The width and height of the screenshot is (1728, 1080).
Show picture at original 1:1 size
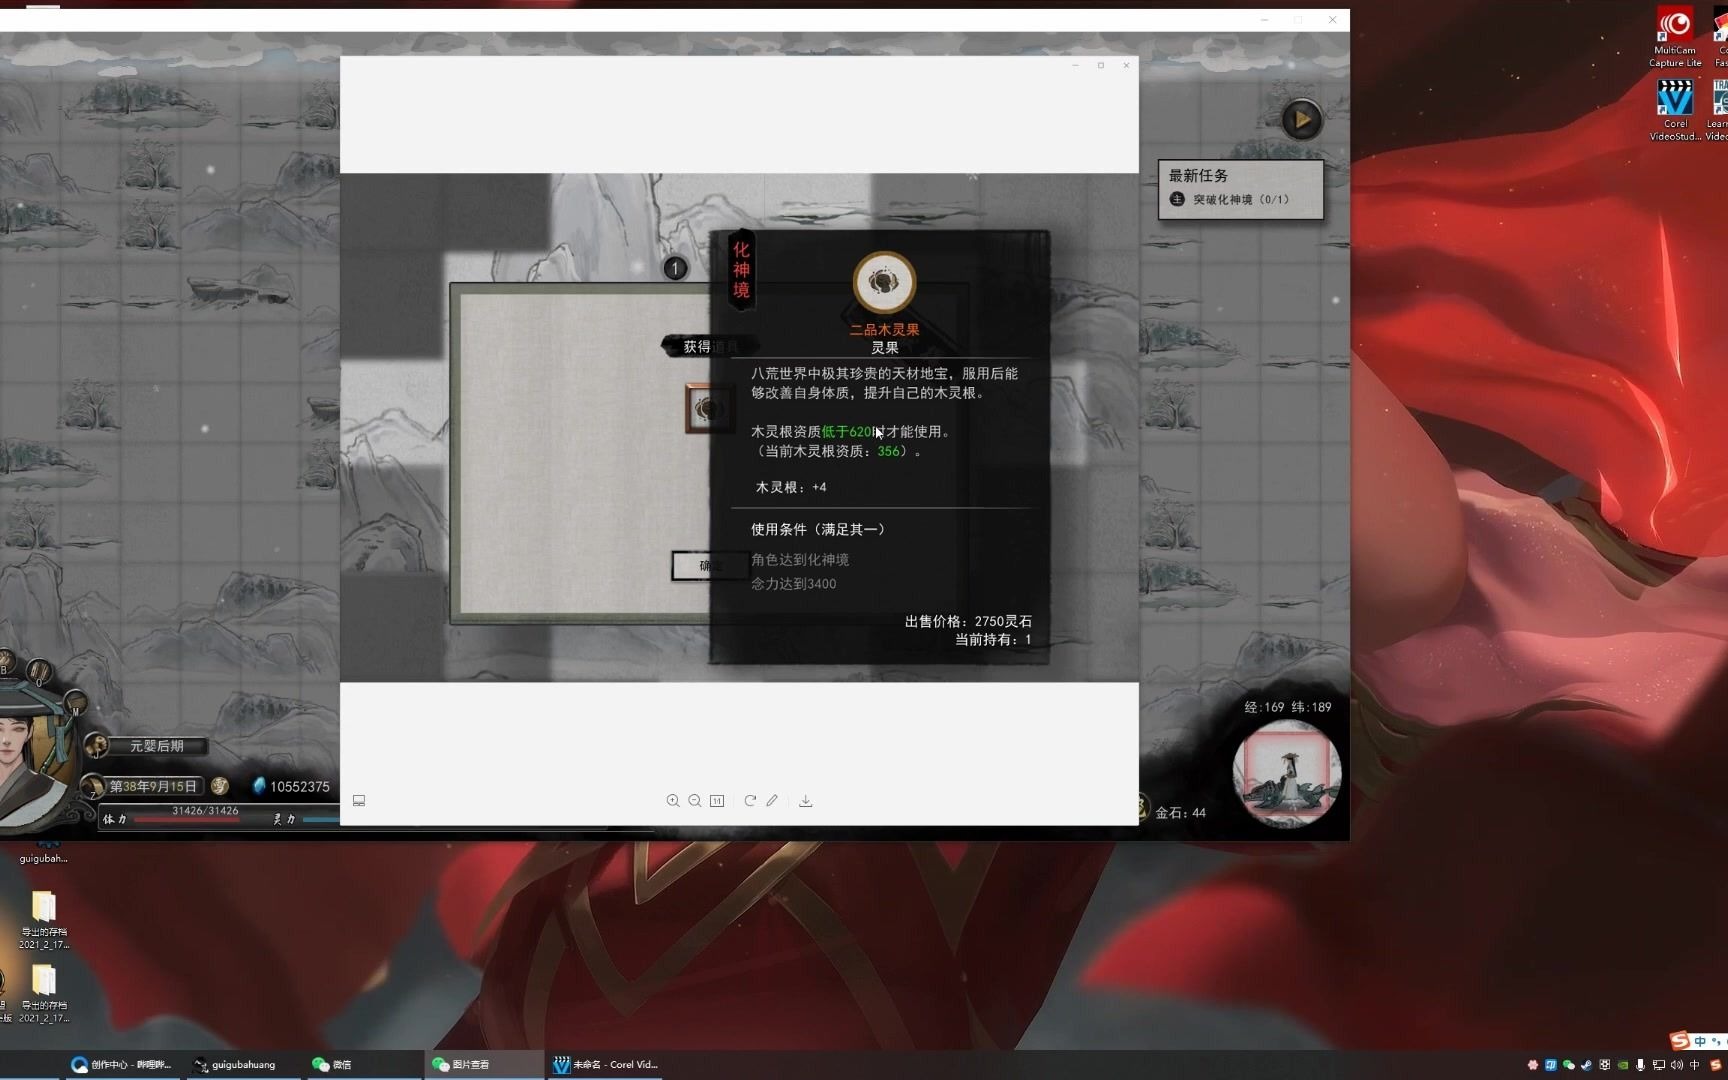tap(717, 801)
